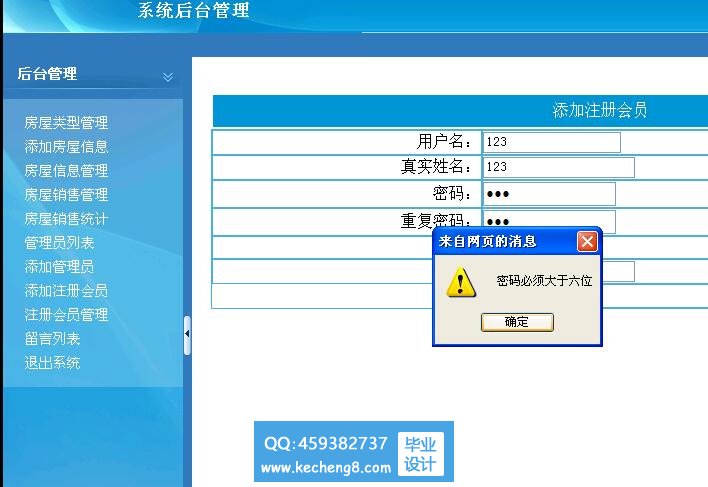Click 确定 in the alert dialog
Viewport: 708px width, 487px height.
click(x=517, y=322)
